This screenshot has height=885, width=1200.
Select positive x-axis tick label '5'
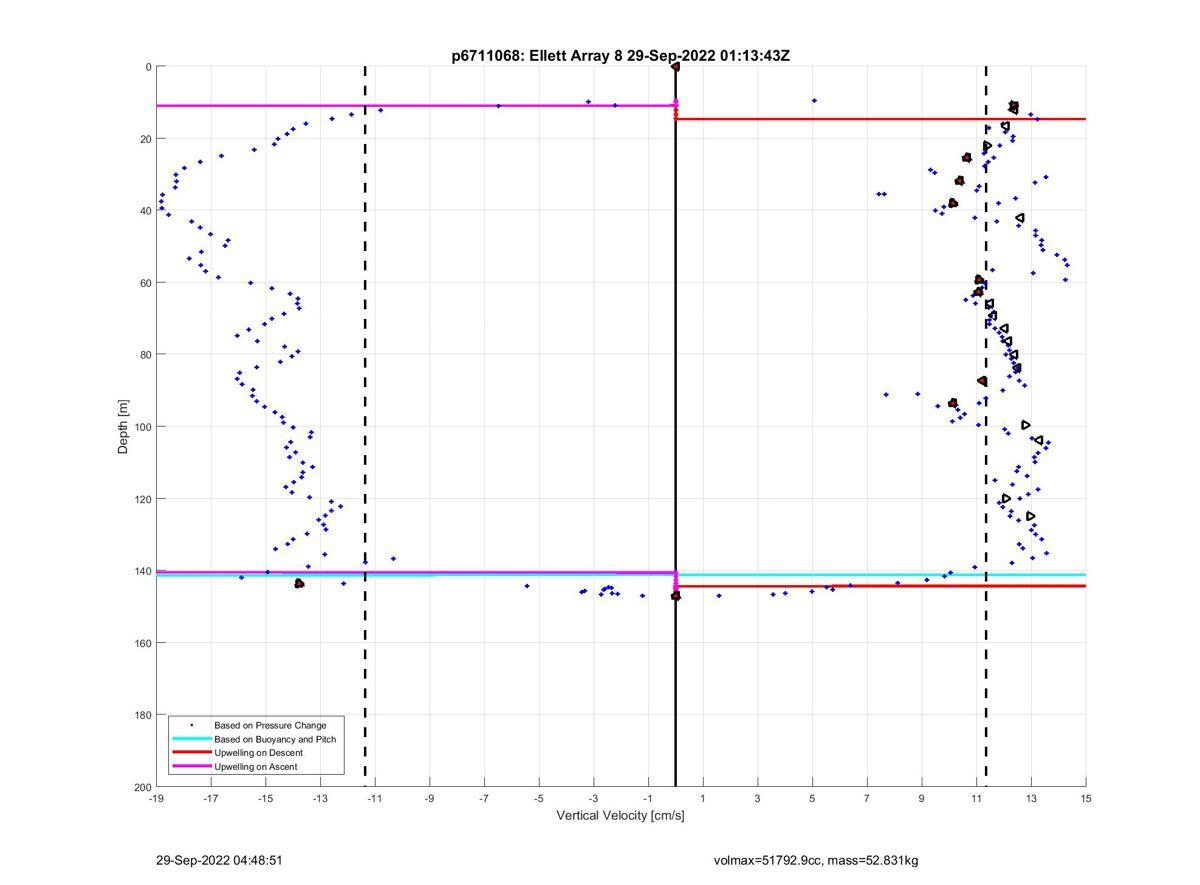point(812,798)
